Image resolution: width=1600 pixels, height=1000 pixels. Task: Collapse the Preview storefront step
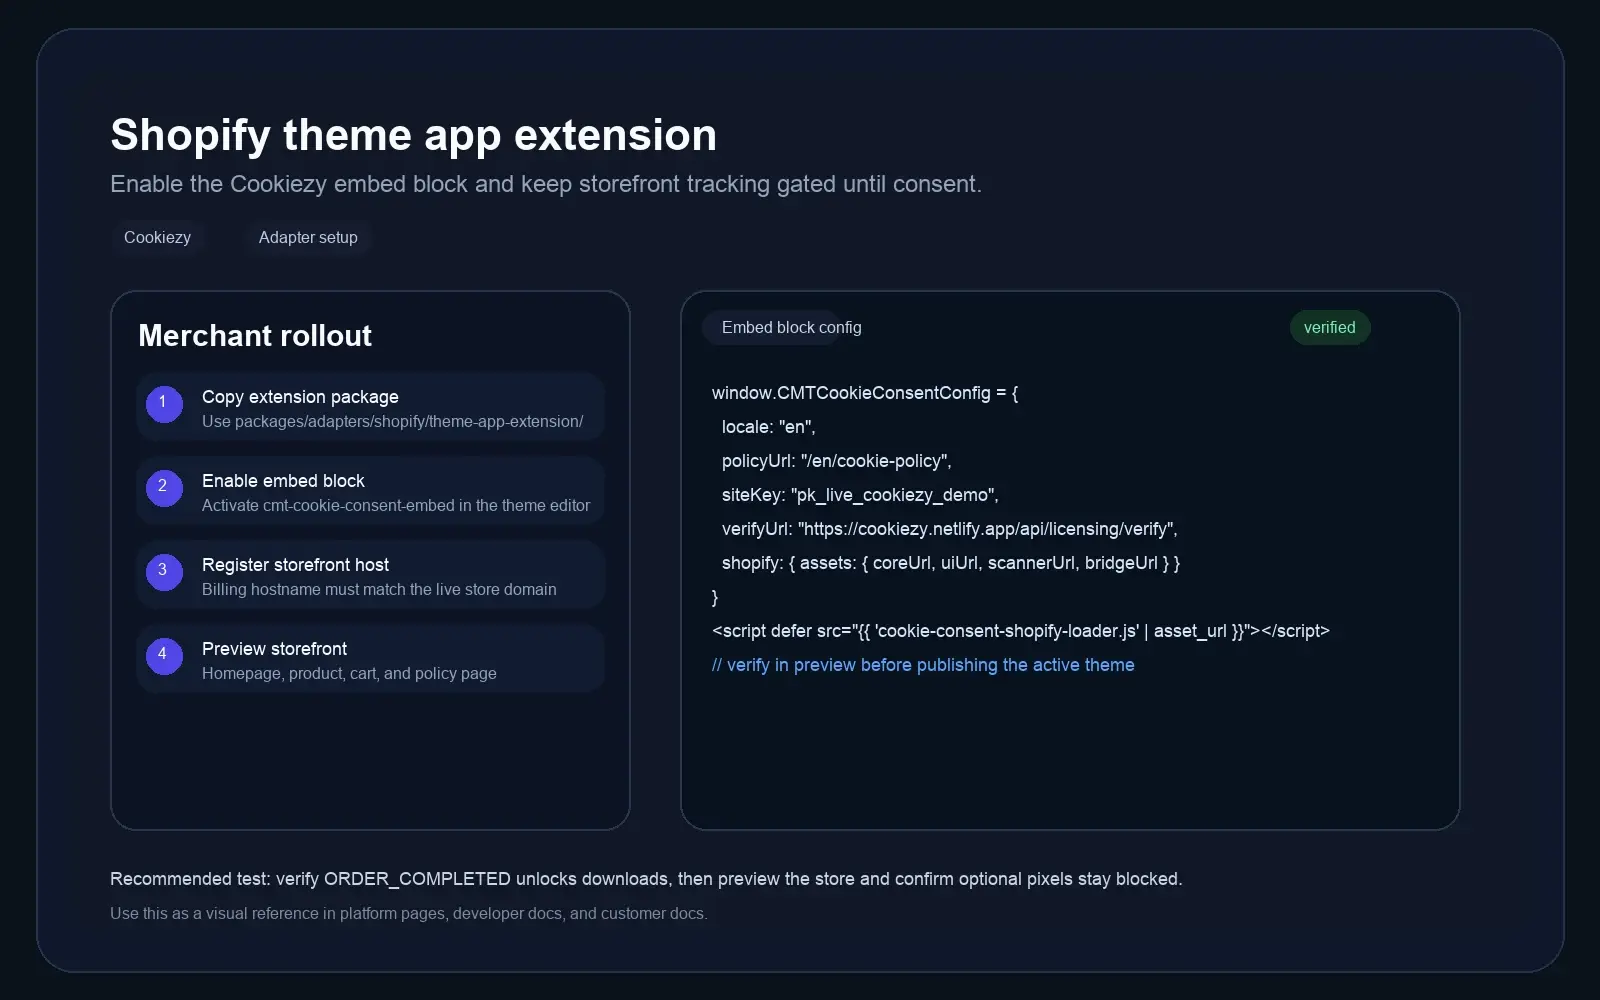[370, 659]
